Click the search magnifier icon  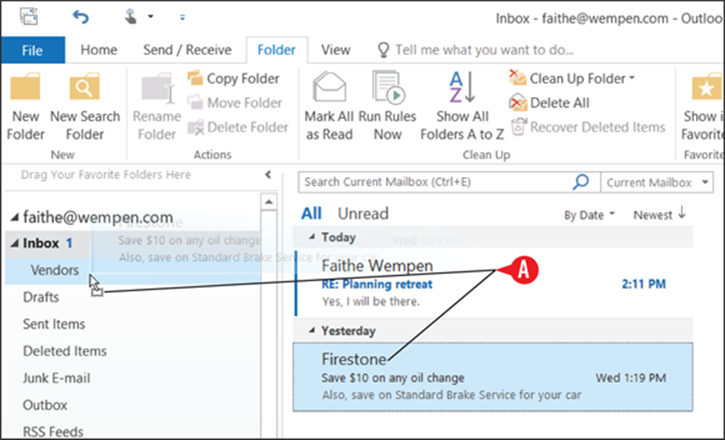coord(581,182)
